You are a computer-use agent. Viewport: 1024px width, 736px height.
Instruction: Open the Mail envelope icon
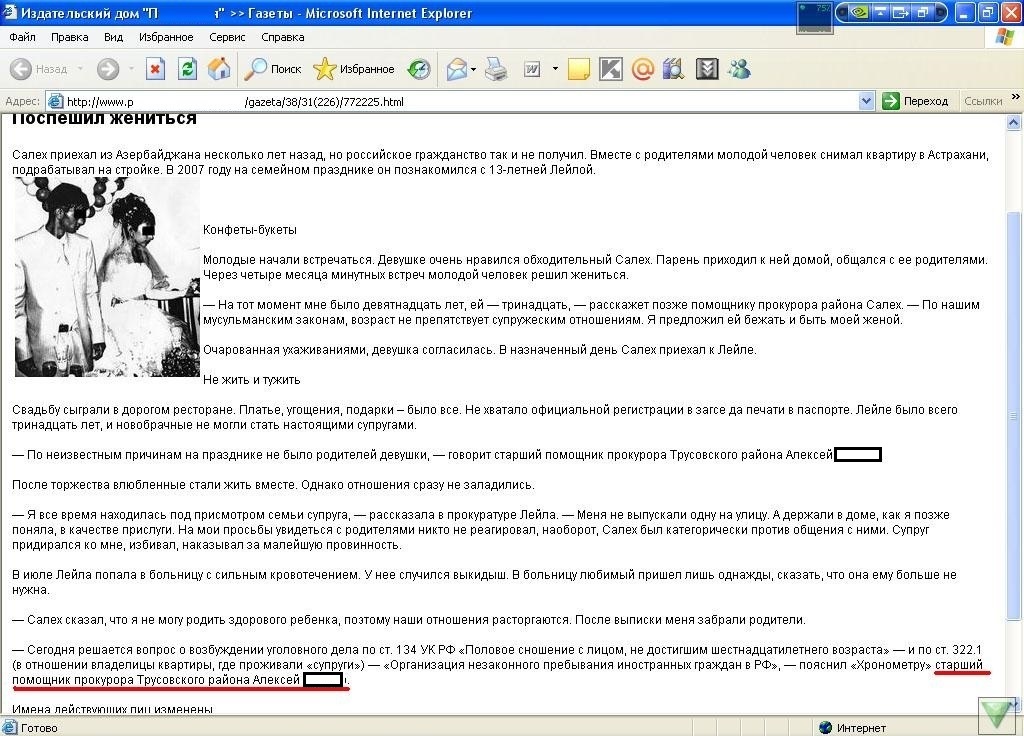point(457,69)
